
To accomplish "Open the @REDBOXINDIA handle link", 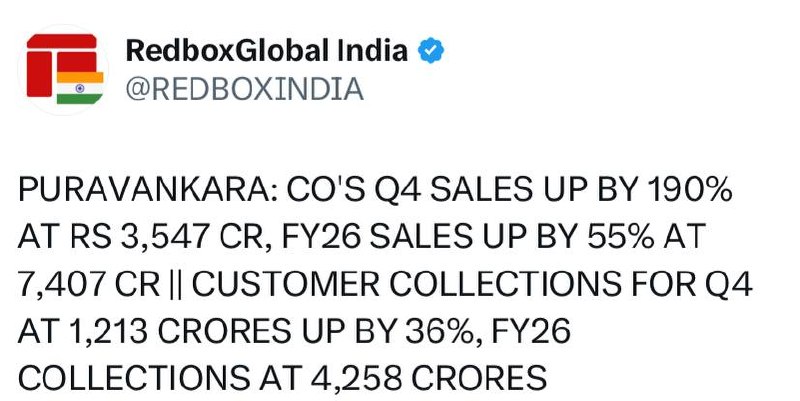I will 243,89.
